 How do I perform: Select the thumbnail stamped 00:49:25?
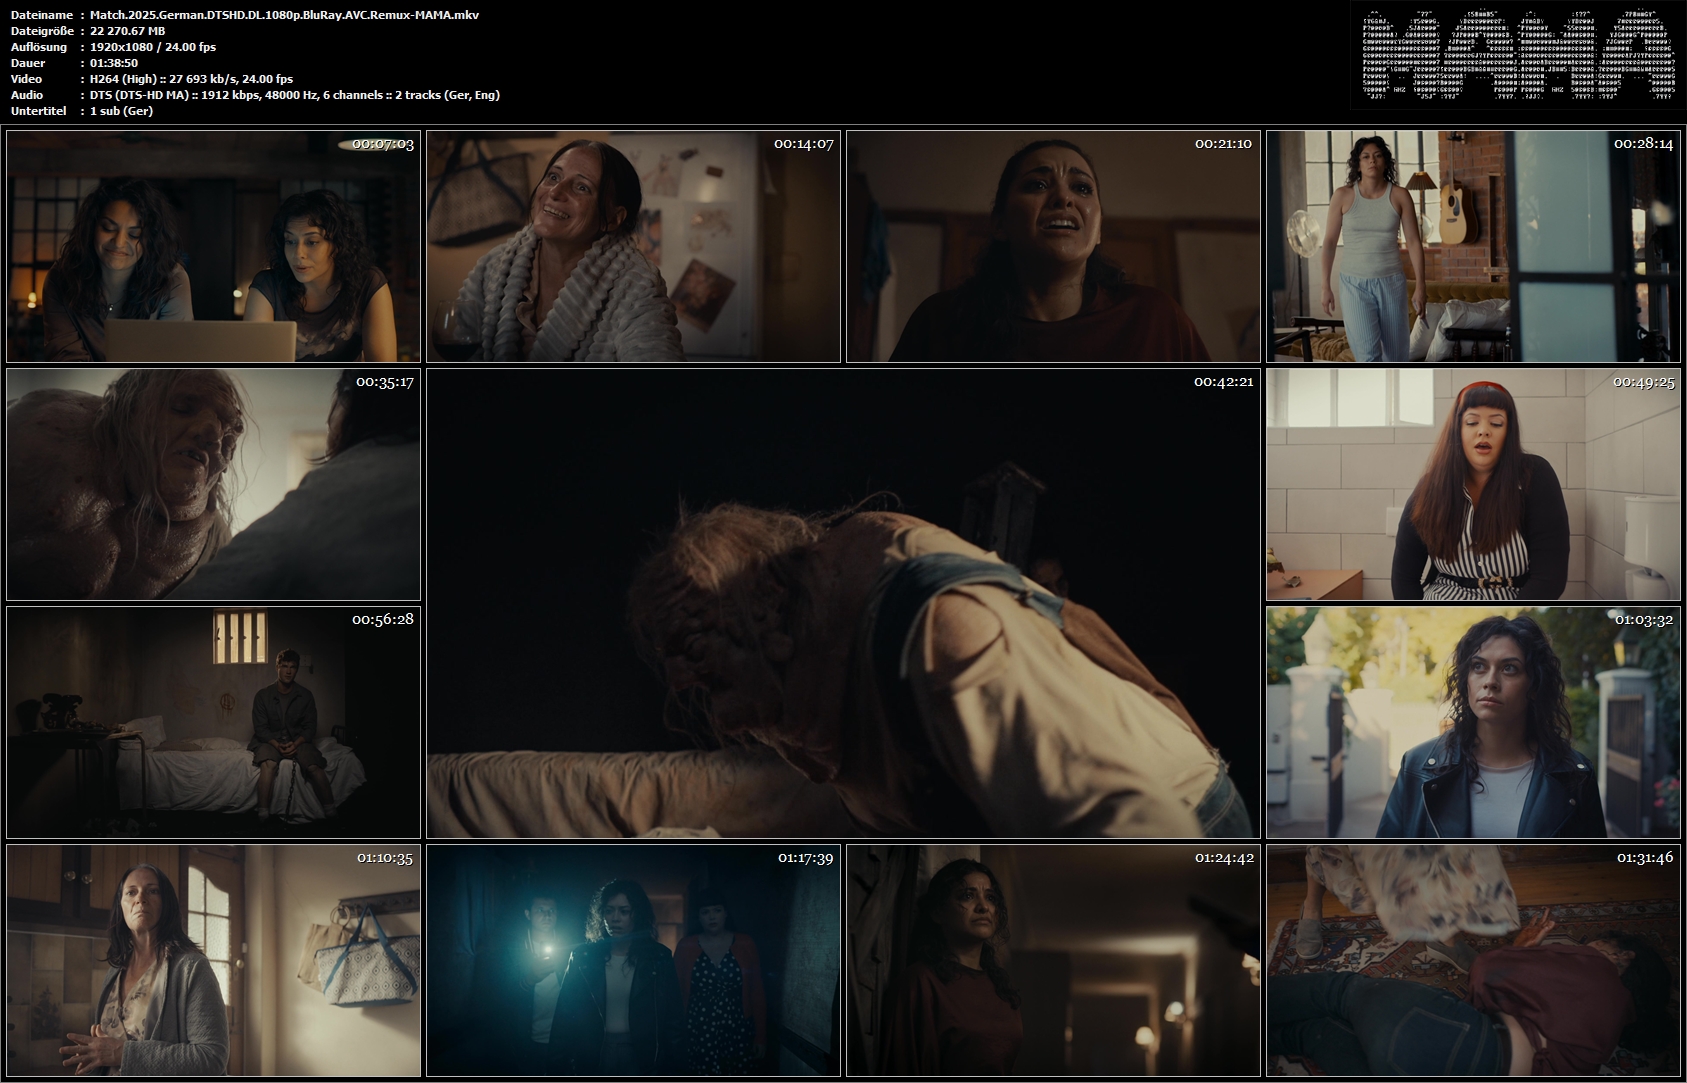pos(1473,484)
